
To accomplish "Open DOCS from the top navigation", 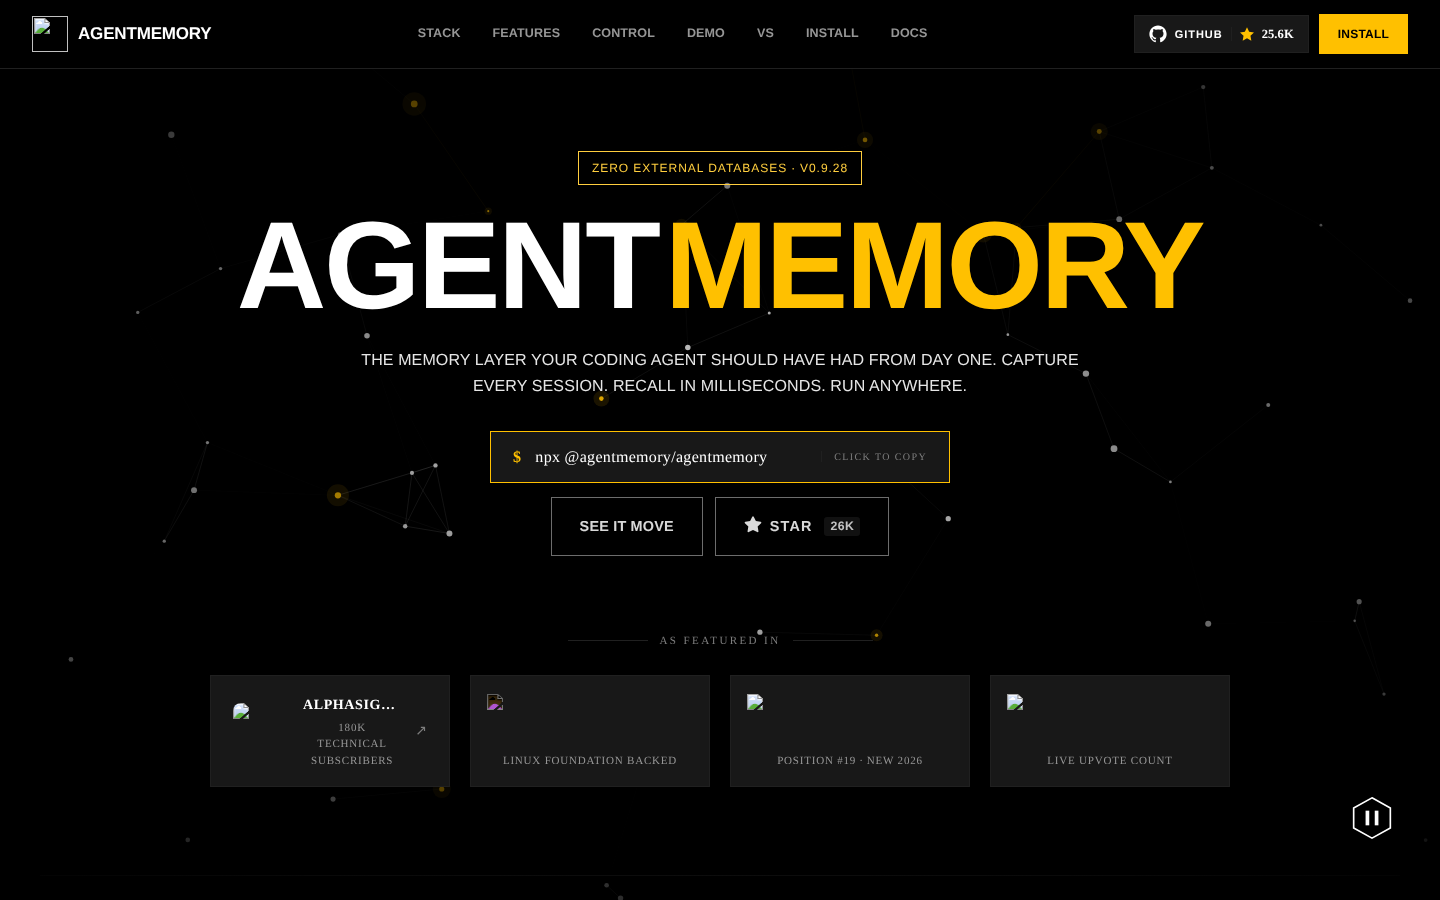I will point(909,33).
